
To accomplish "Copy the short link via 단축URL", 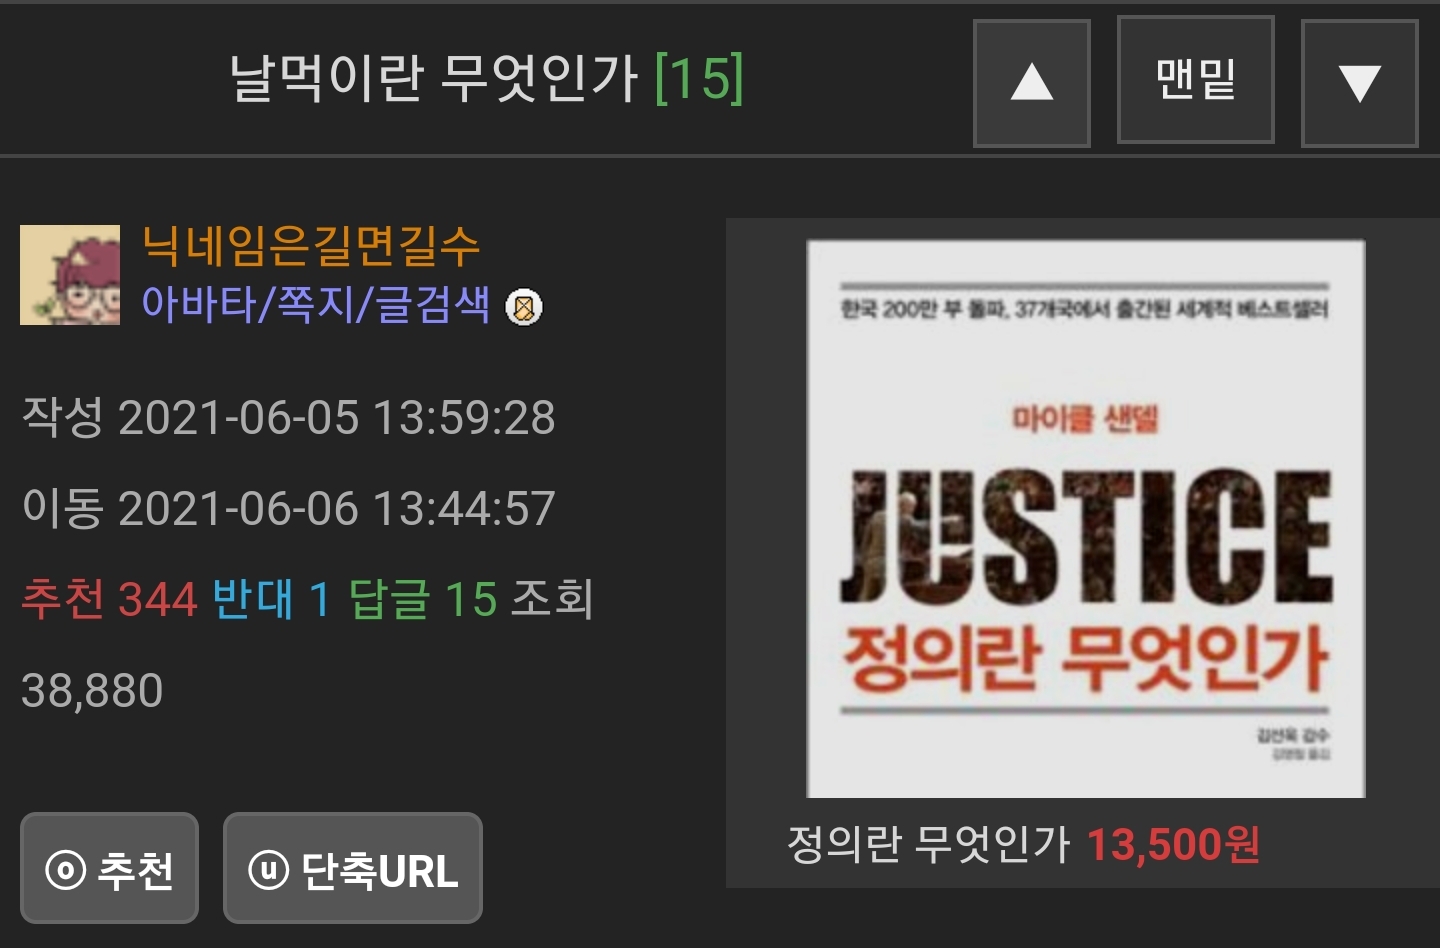I will [x=352, y=868].
